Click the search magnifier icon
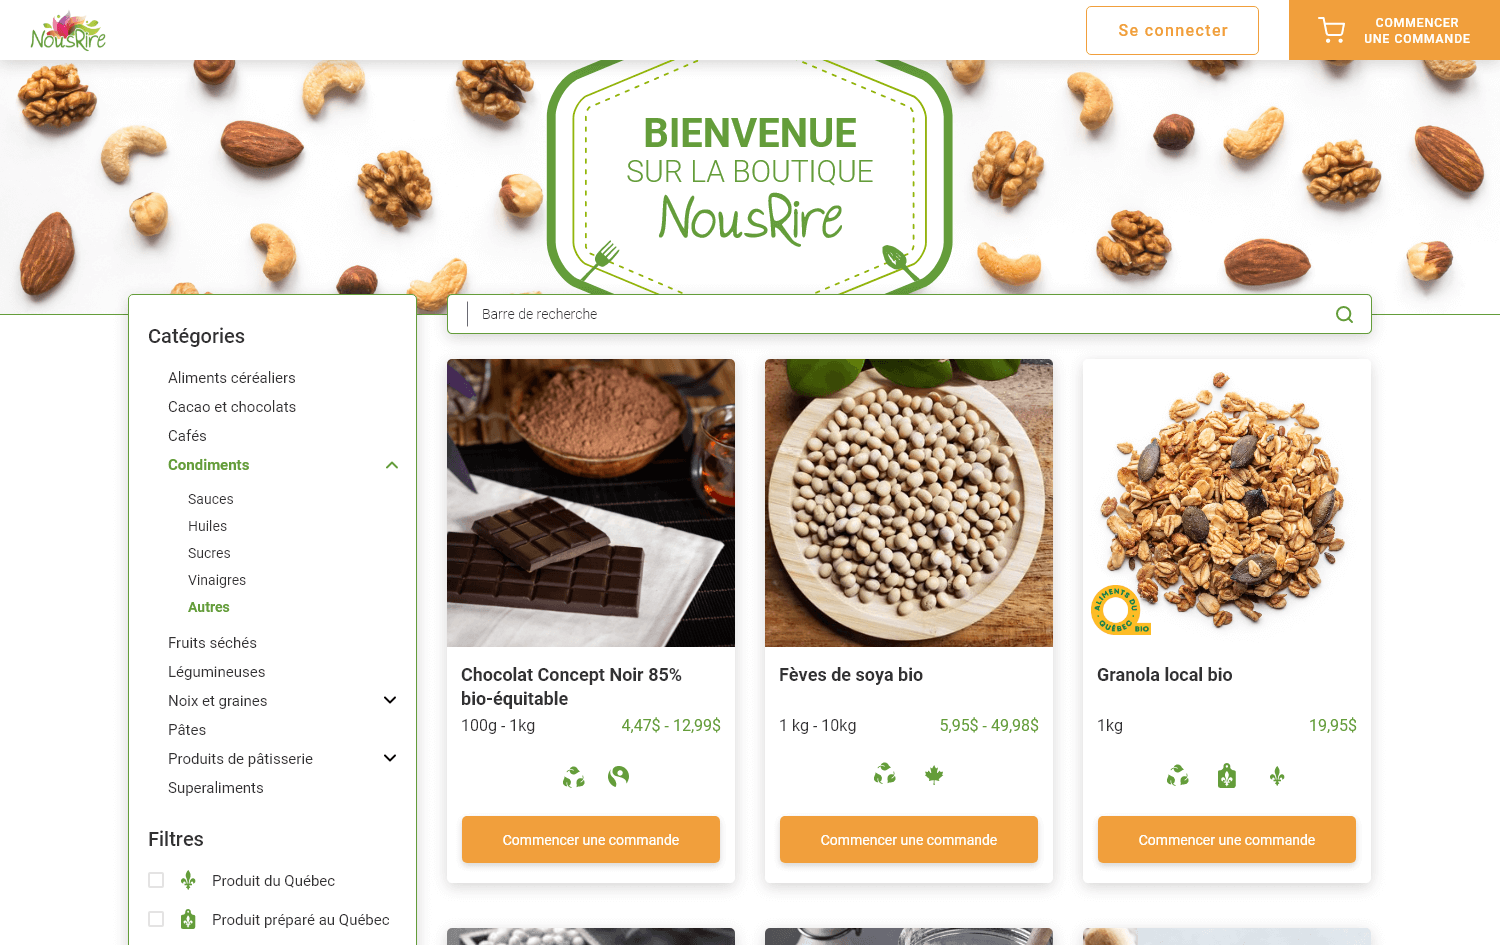The image size is (1500, 945). [1344, 314]
